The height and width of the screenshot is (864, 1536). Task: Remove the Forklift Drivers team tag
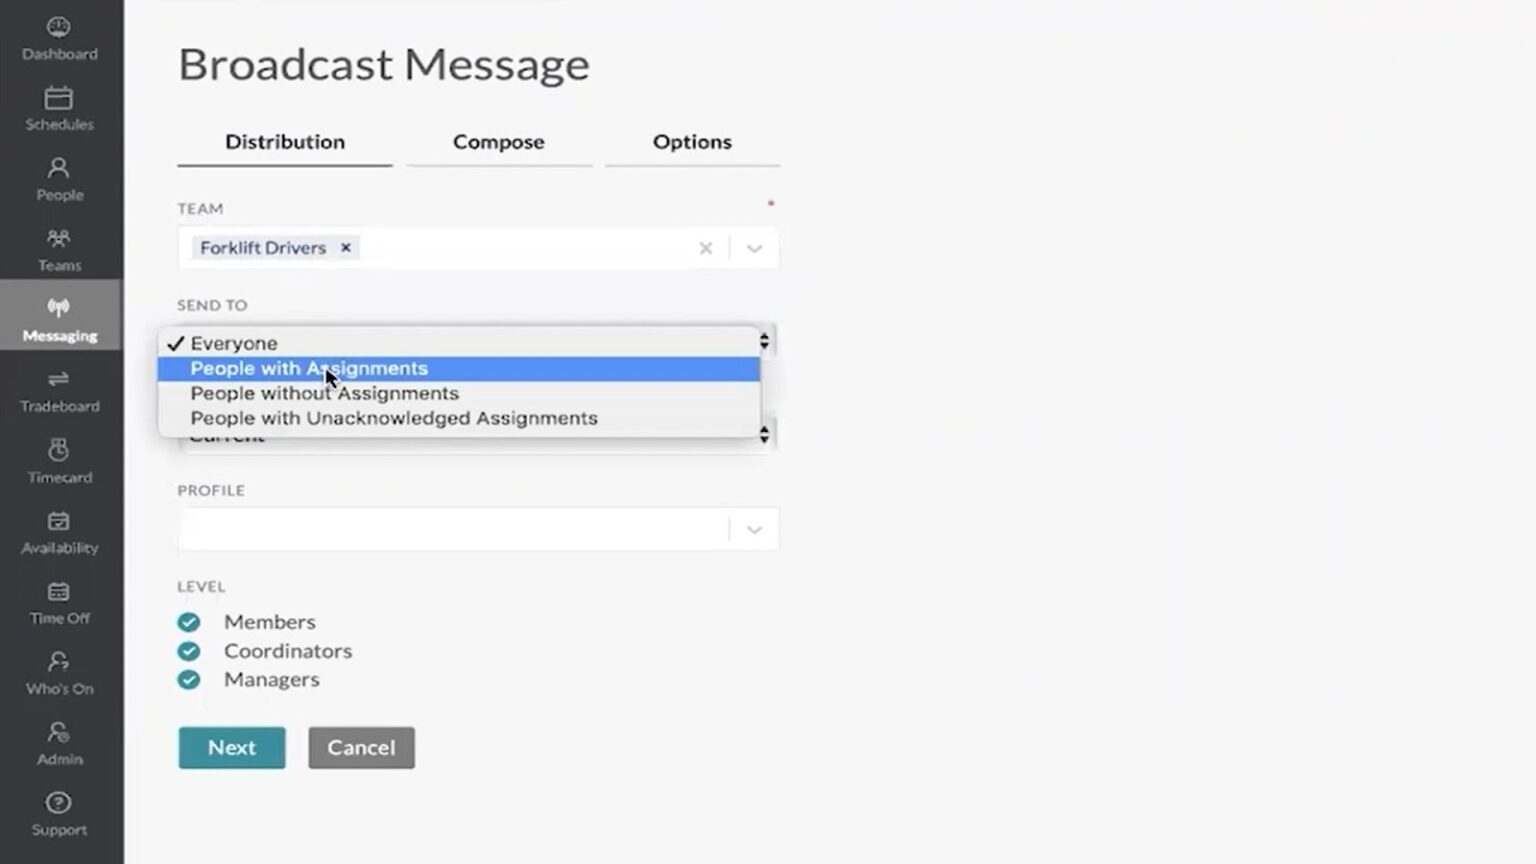tap(346, 248)
